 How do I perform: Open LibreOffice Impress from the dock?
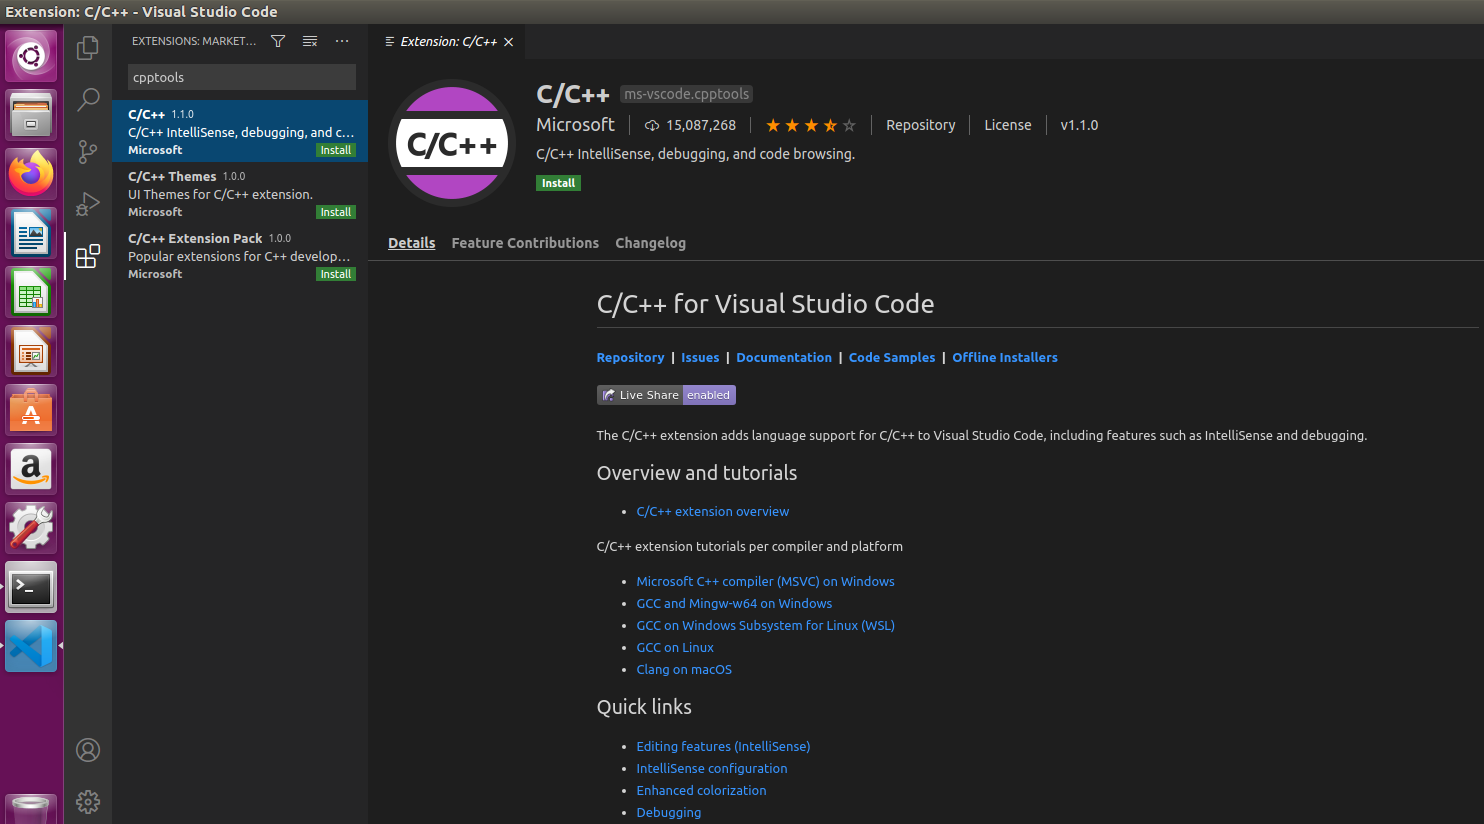31,350
